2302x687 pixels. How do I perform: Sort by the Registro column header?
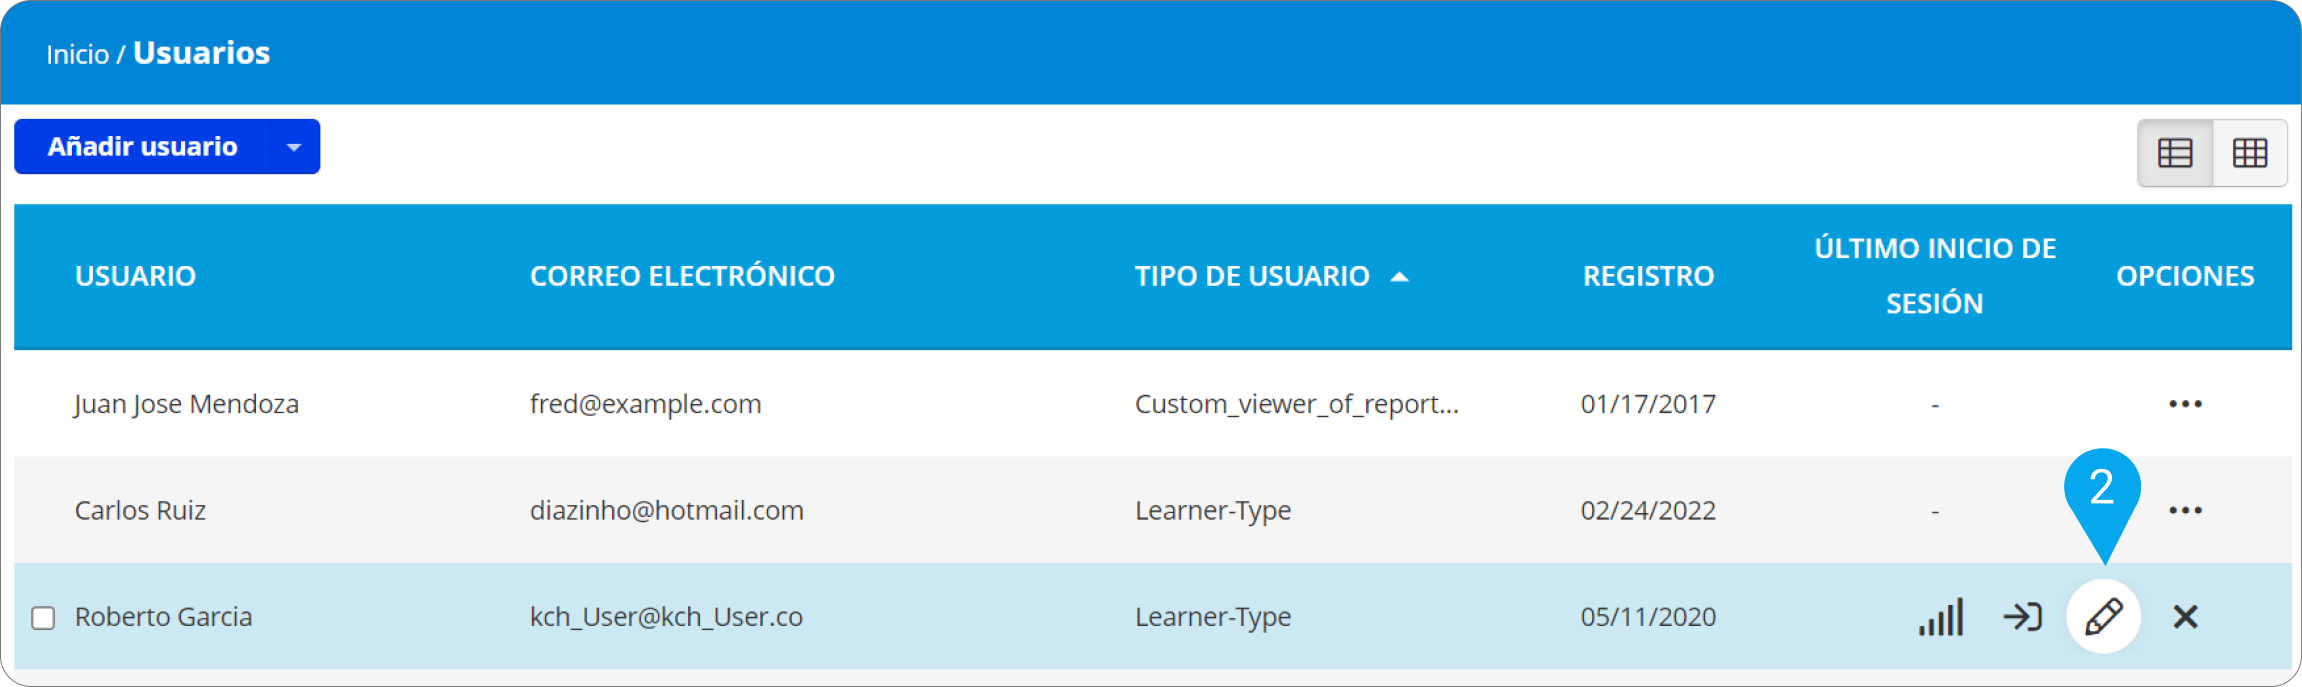tap(1648, 276)
